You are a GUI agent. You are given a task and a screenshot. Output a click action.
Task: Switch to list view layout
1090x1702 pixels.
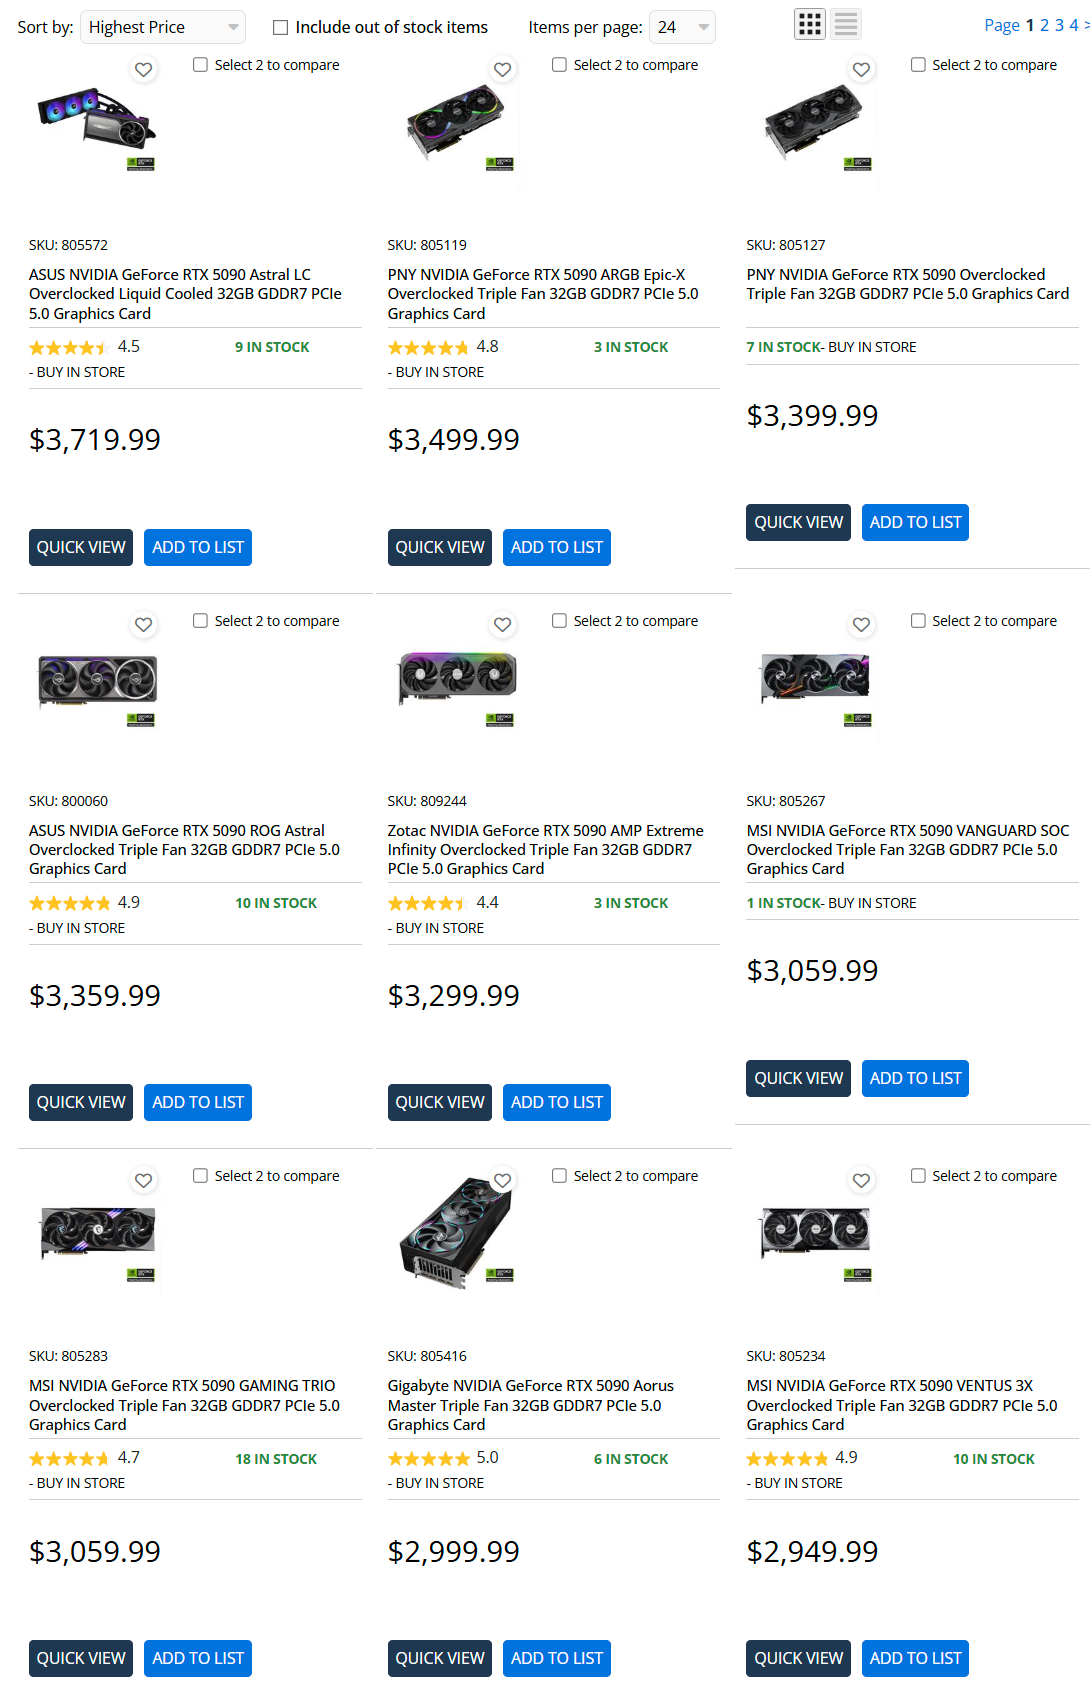pyautogui.click(x=846, y=24)
